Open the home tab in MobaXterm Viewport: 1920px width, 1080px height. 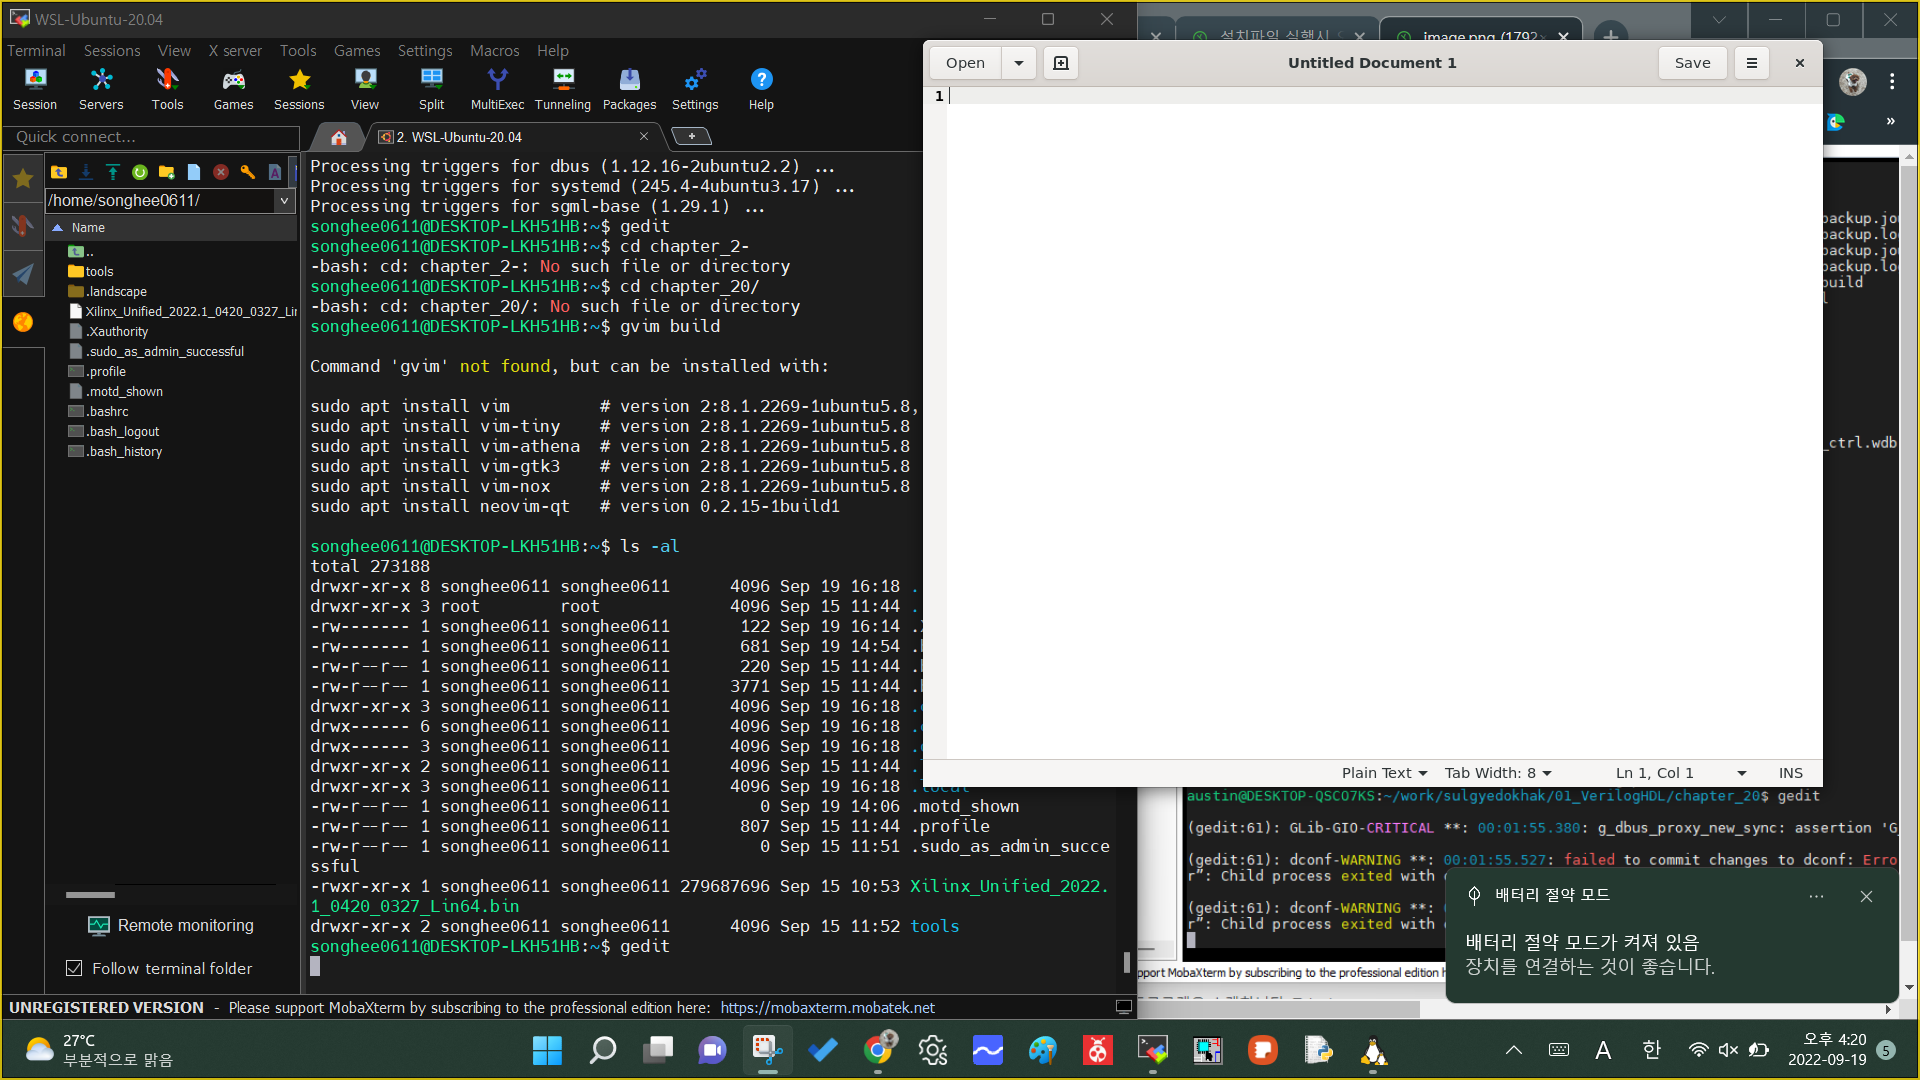[x=339, y=137]
